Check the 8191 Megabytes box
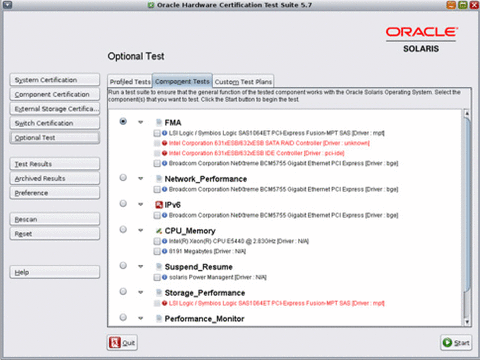This screenshot has width=480, height=360. tap(157, 251)
